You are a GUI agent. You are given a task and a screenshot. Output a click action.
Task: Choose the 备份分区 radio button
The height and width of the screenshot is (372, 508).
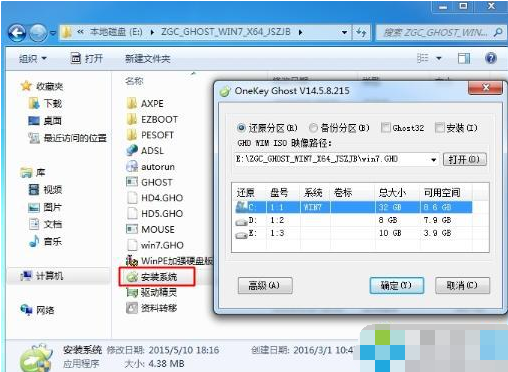pyautogui.click(x=313, y=128)
